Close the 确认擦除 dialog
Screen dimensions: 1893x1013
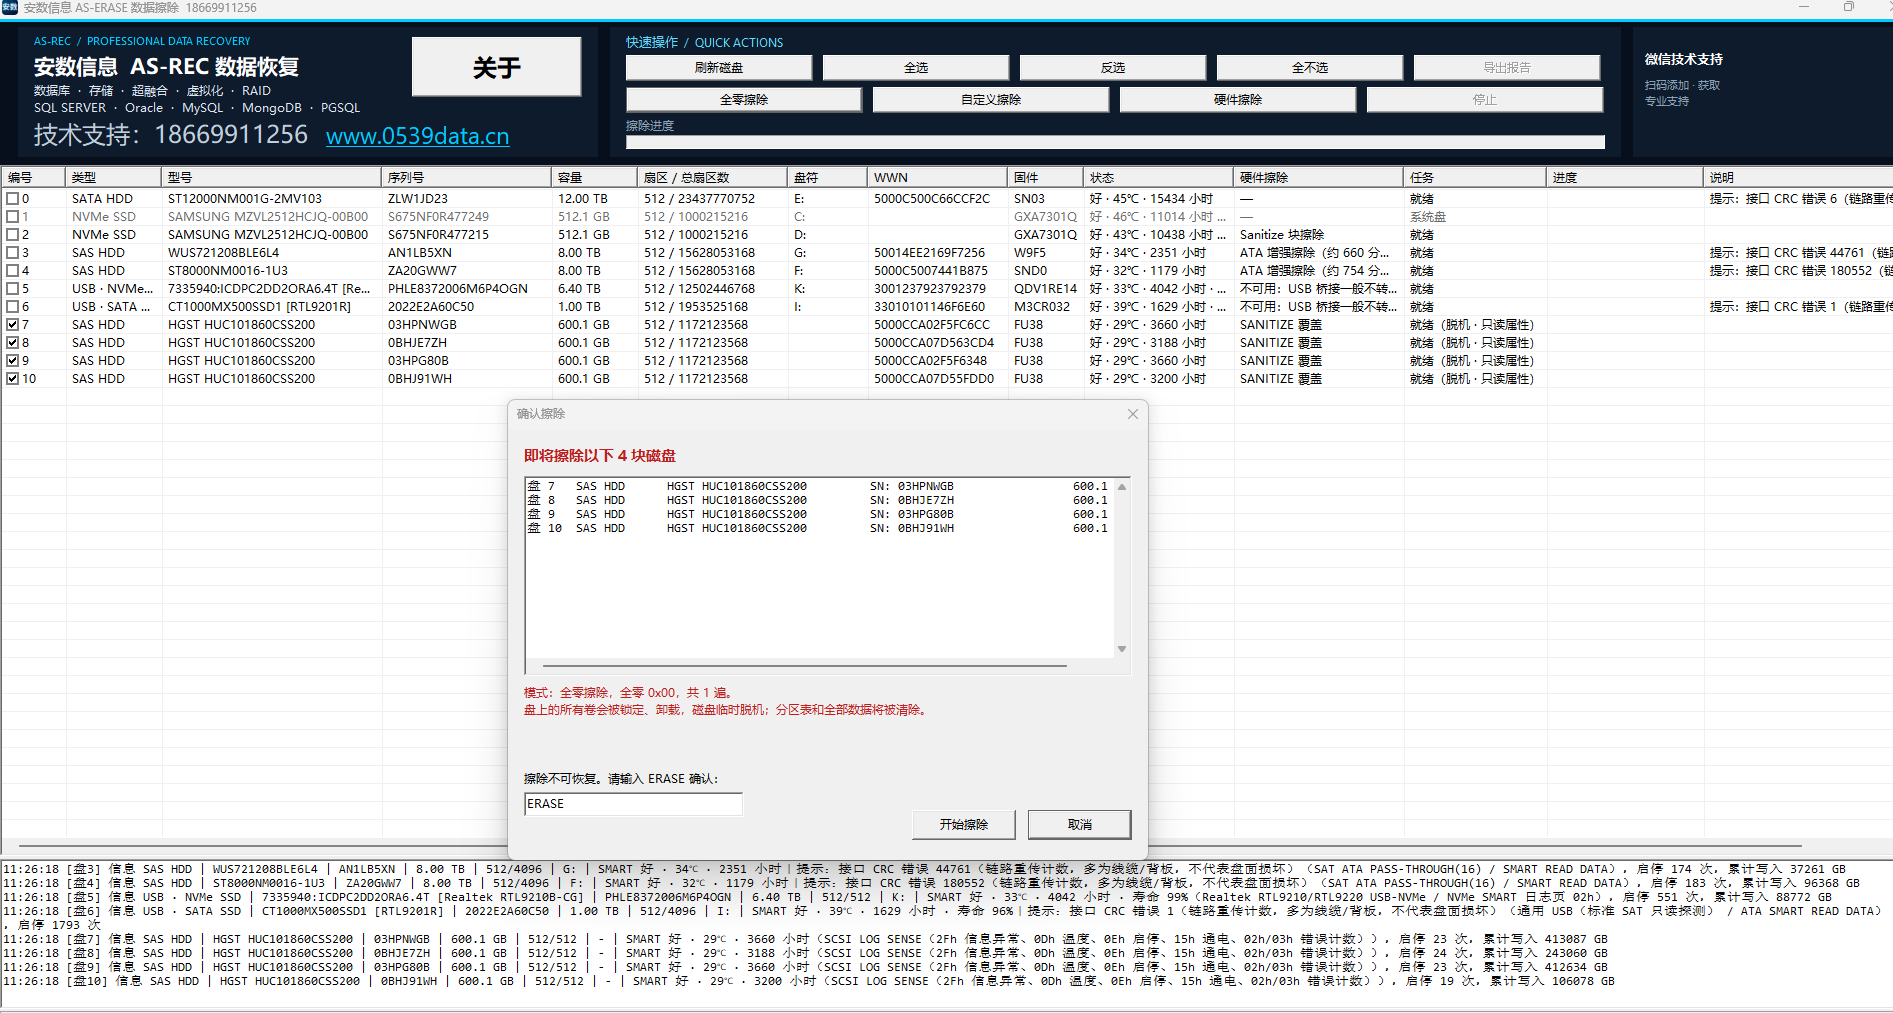(1132, 414)
